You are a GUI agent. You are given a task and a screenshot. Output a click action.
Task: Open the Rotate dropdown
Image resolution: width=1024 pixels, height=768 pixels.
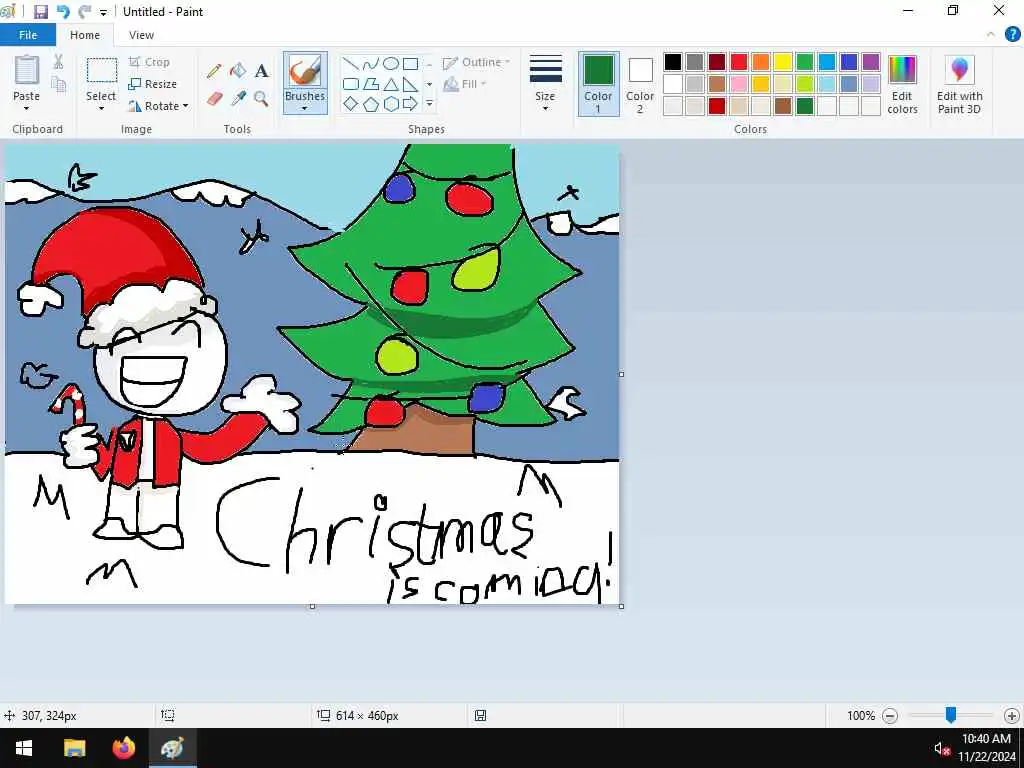coord(159,106)
